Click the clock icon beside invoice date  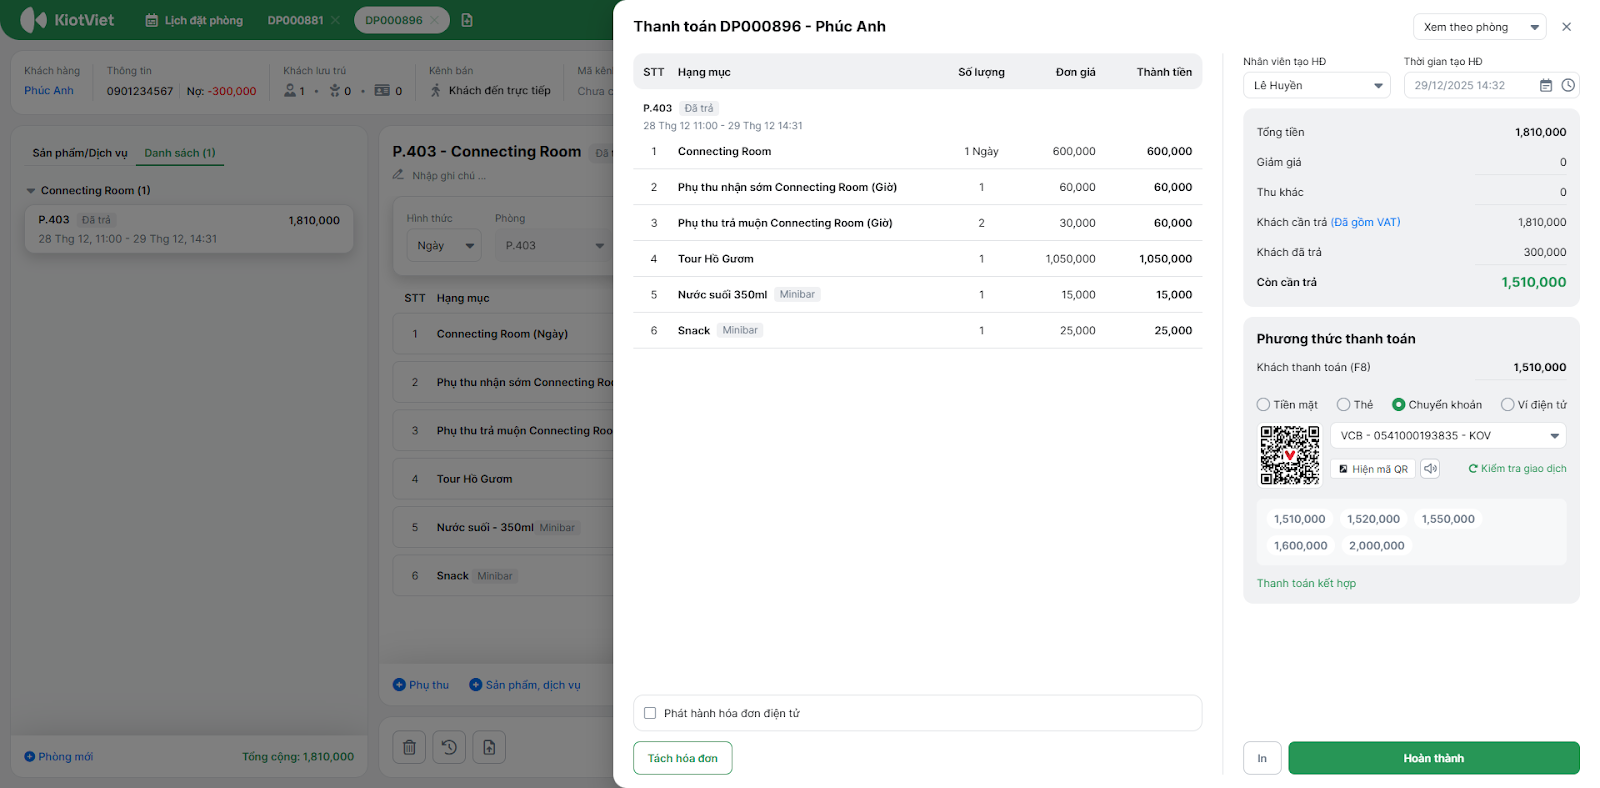[1568, 86]
